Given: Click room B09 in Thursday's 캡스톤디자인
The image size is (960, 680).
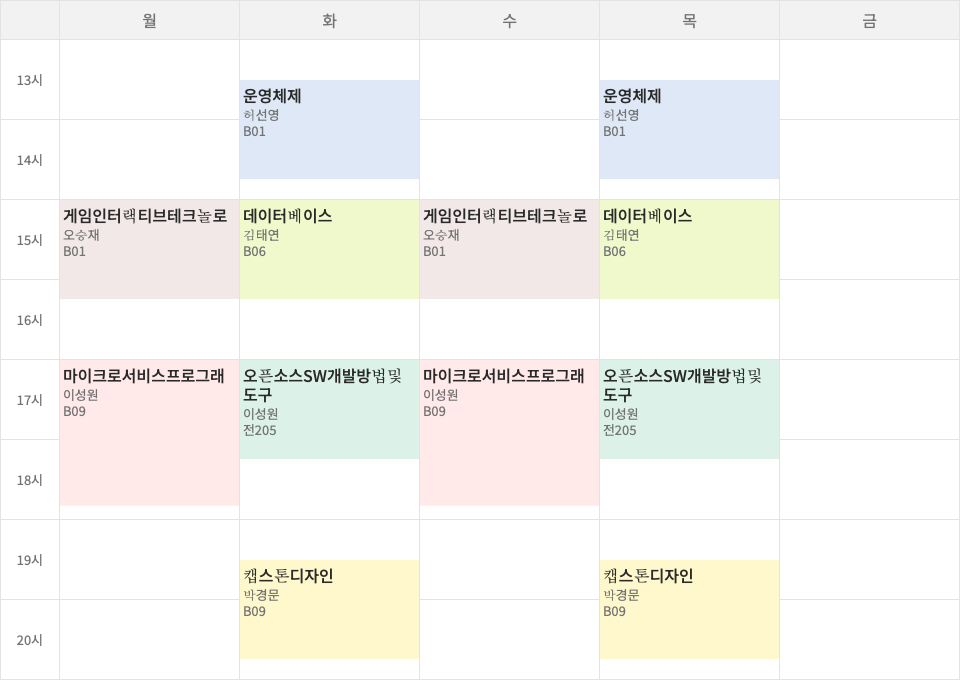Looking at the screenshot, I should [614, 611].
